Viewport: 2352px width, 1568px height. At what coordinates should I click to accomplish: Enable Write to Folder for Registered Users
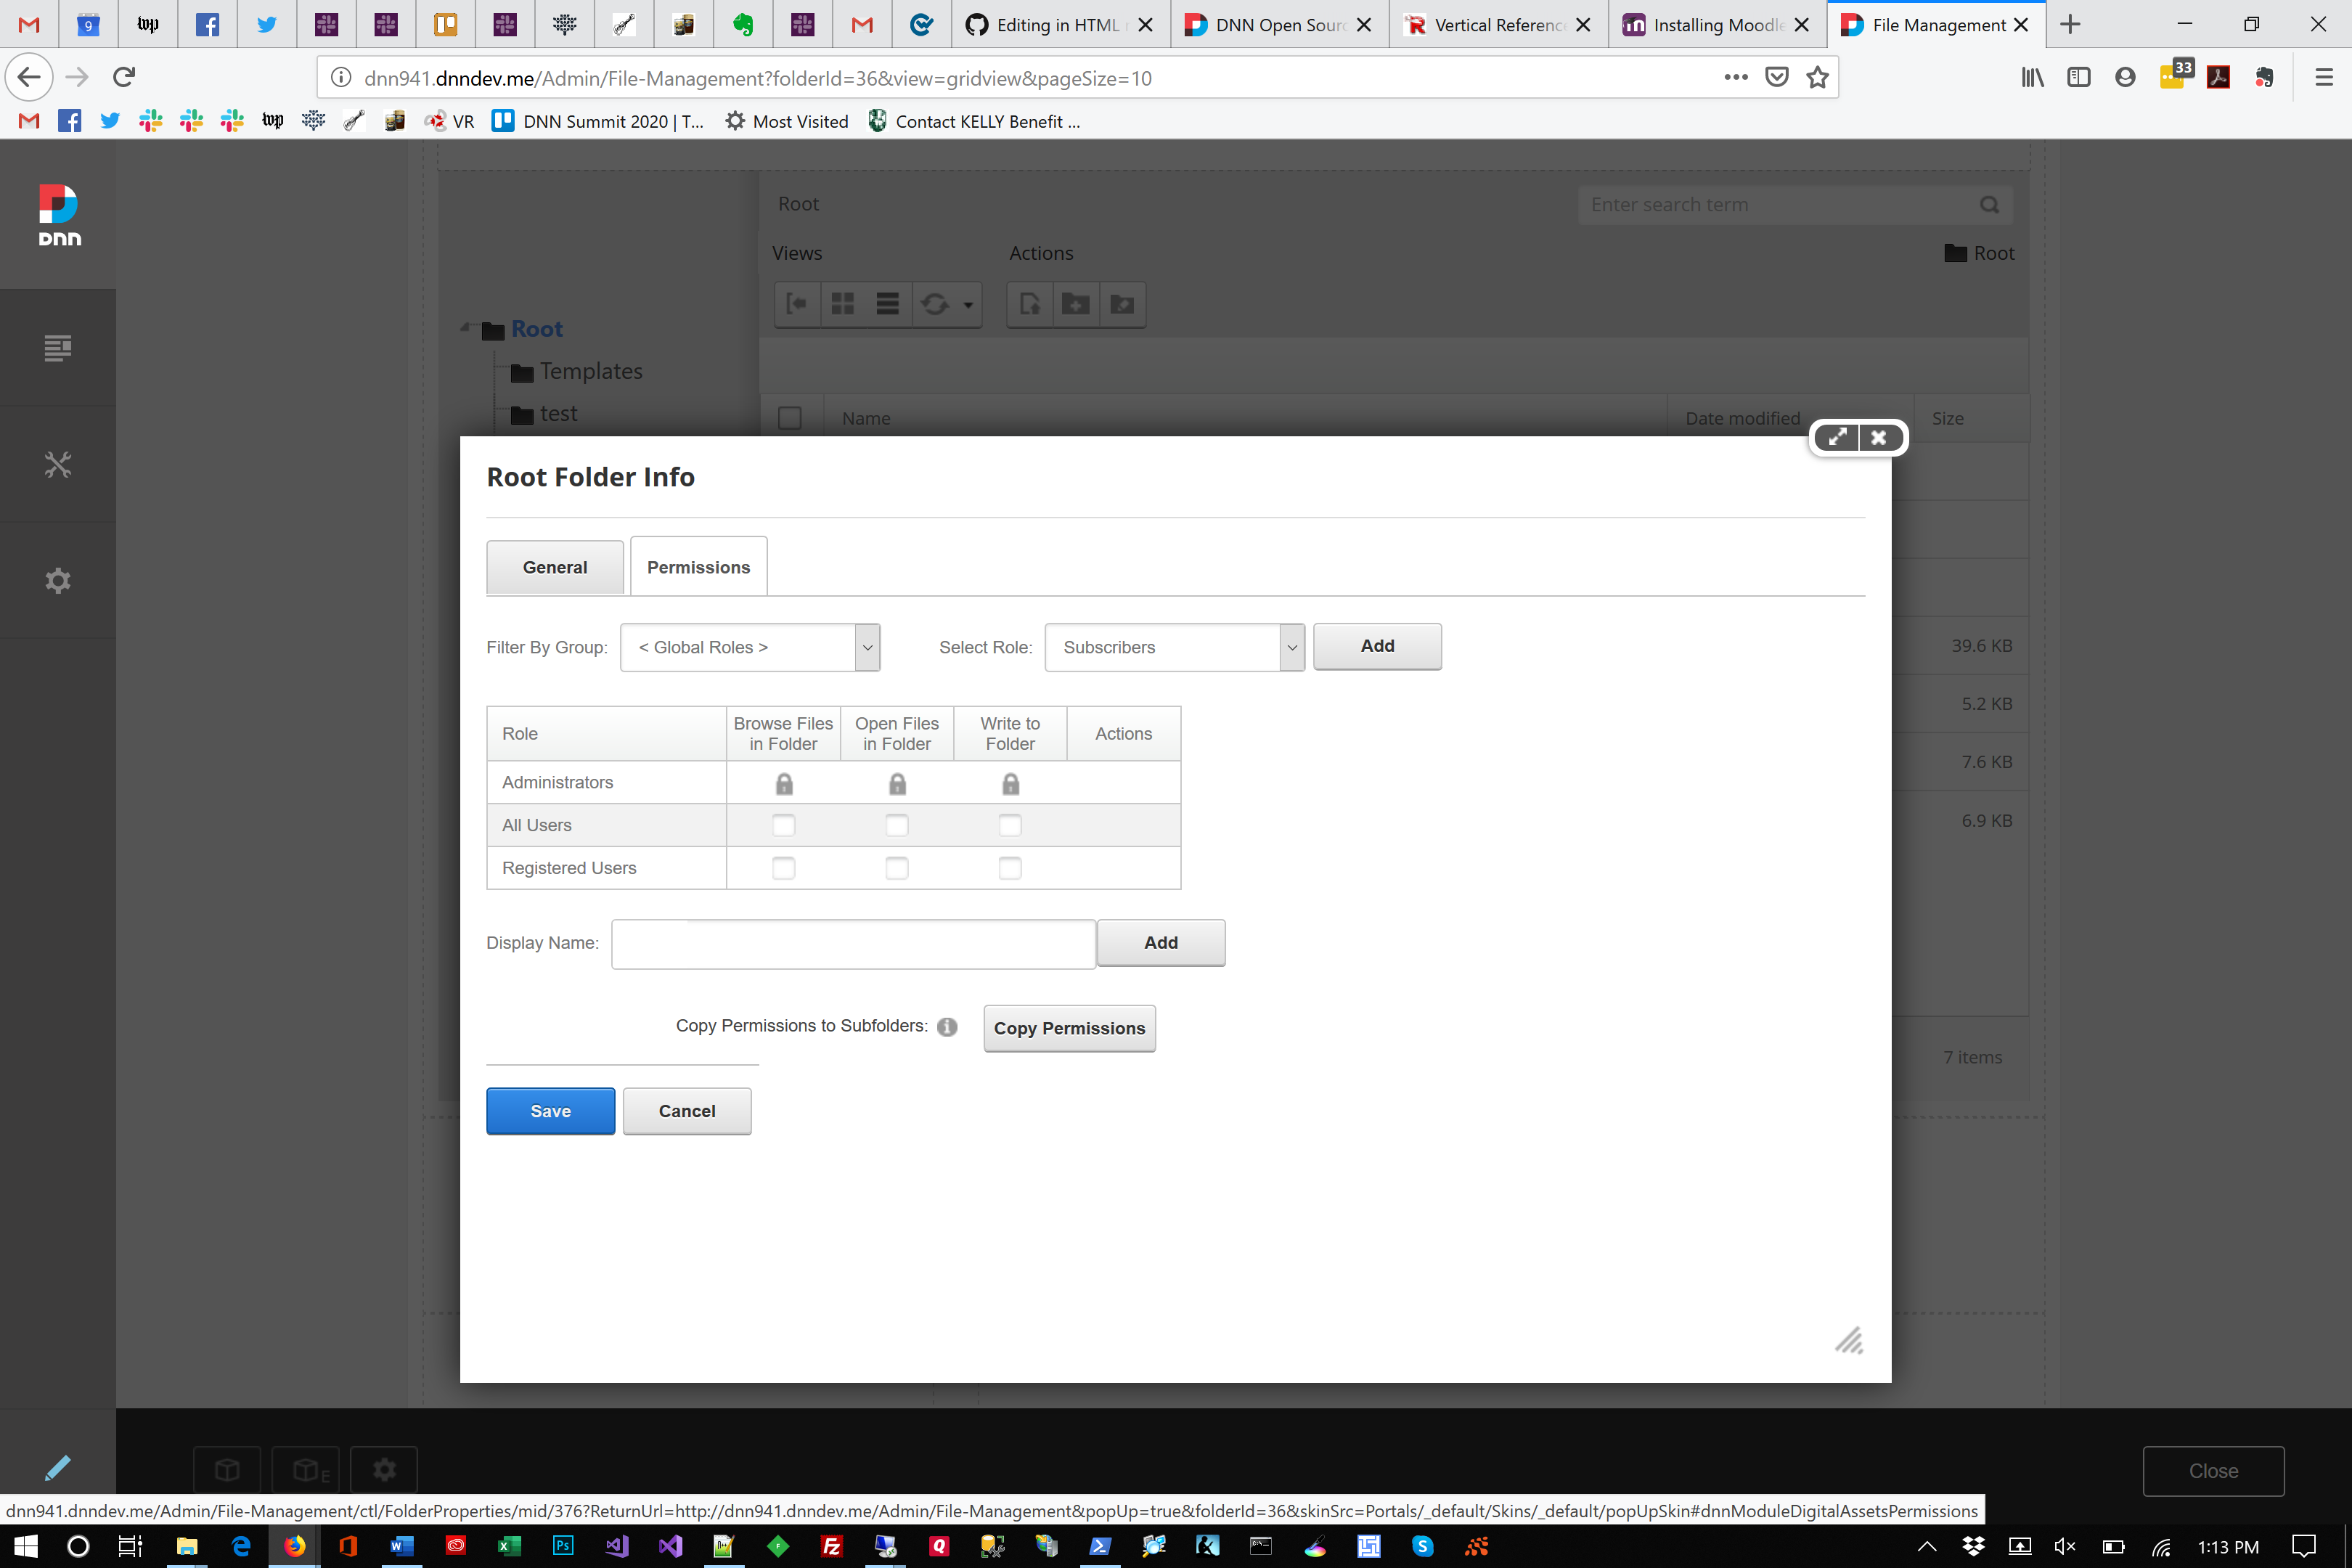[x=1010, y=868]
